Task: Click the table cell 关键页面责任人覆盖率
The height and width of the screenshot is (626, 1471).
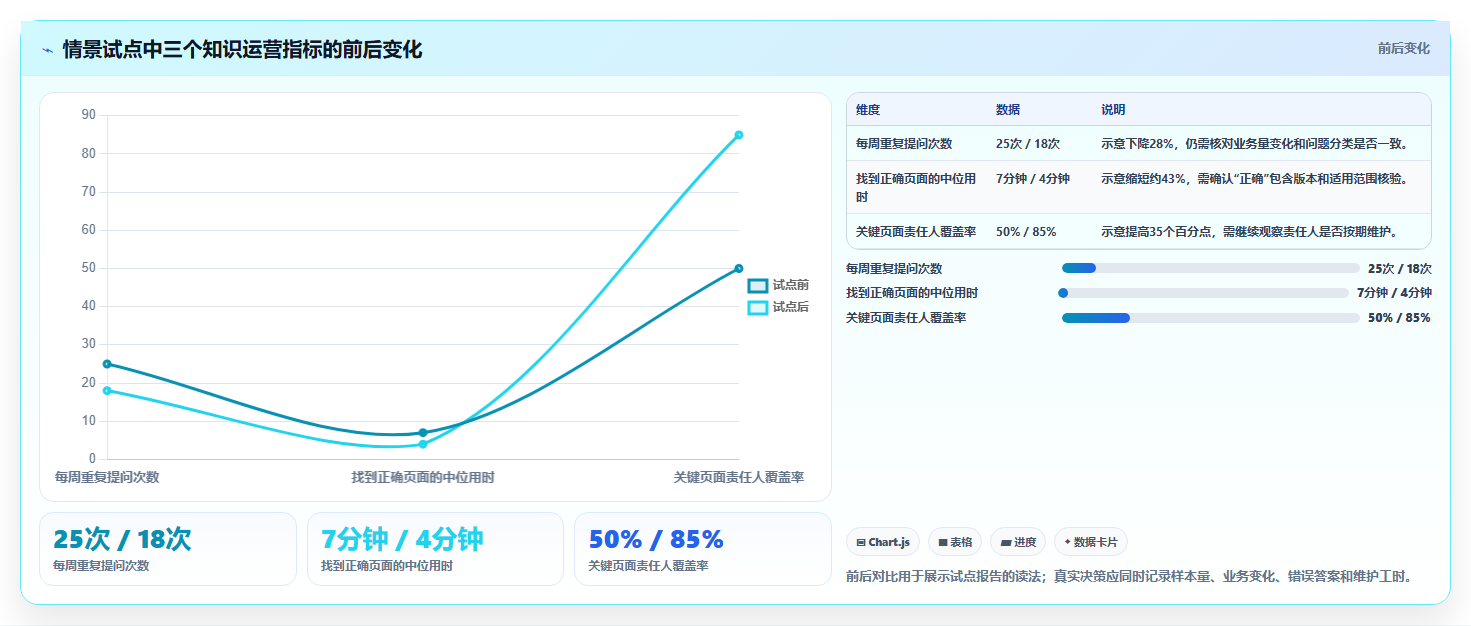Action: tap(916, 232)
